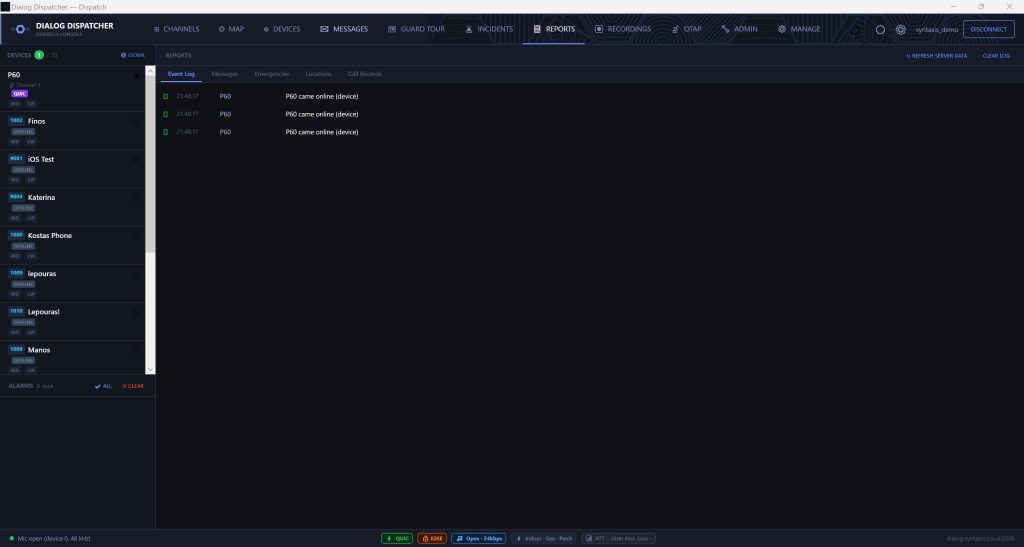This screenshot has height=547, width=1024.
Task: Select the P60 device in the list
Action: pos(72,89)
